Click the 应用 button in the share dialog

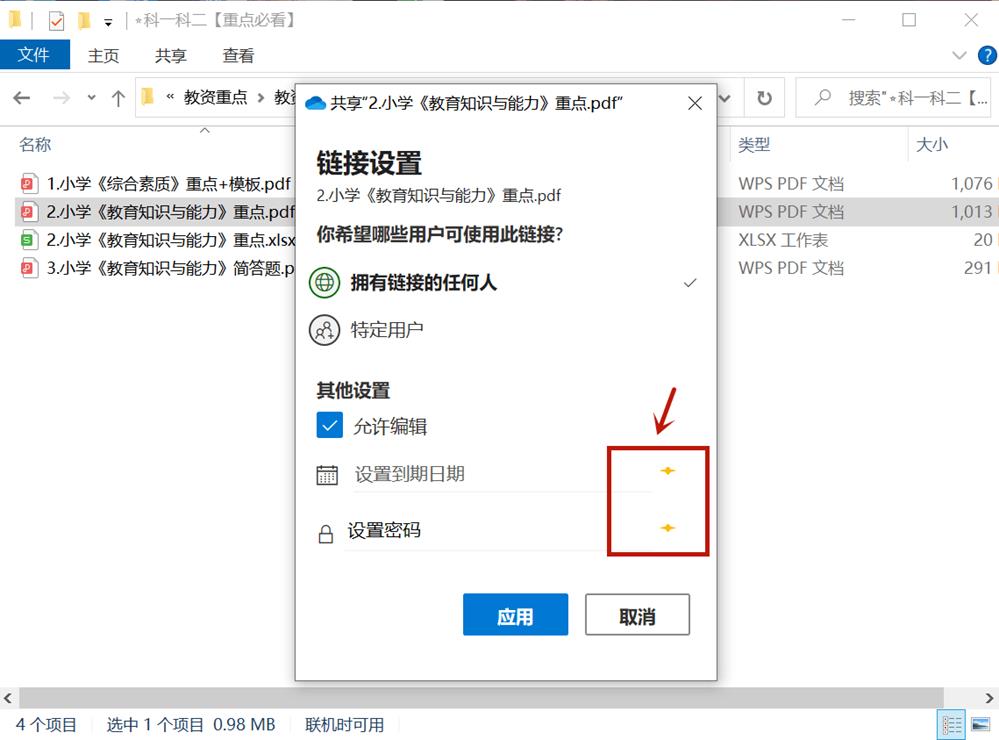515,614
